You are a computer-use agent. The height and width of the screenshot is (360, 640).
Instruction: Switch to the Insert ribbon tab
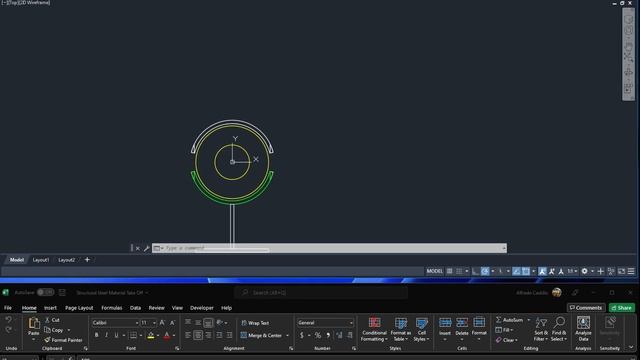(x=50, y=308)
